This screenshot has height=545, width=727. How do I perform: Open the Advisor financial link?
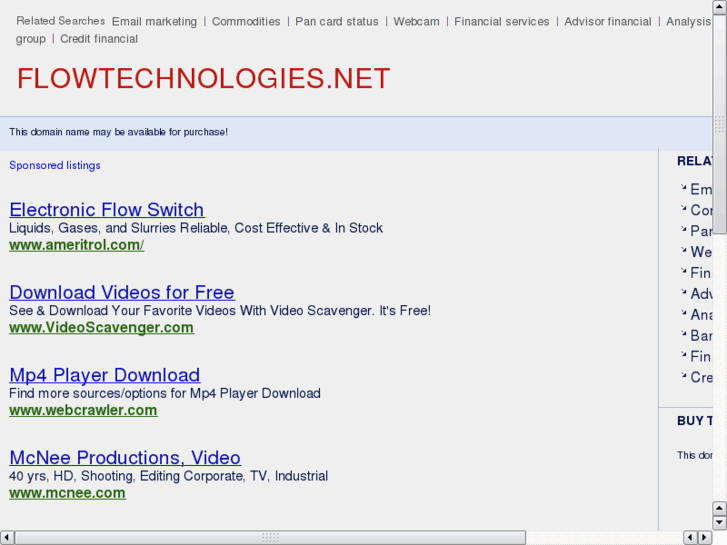pyautogui.click(x=607, y=22)
